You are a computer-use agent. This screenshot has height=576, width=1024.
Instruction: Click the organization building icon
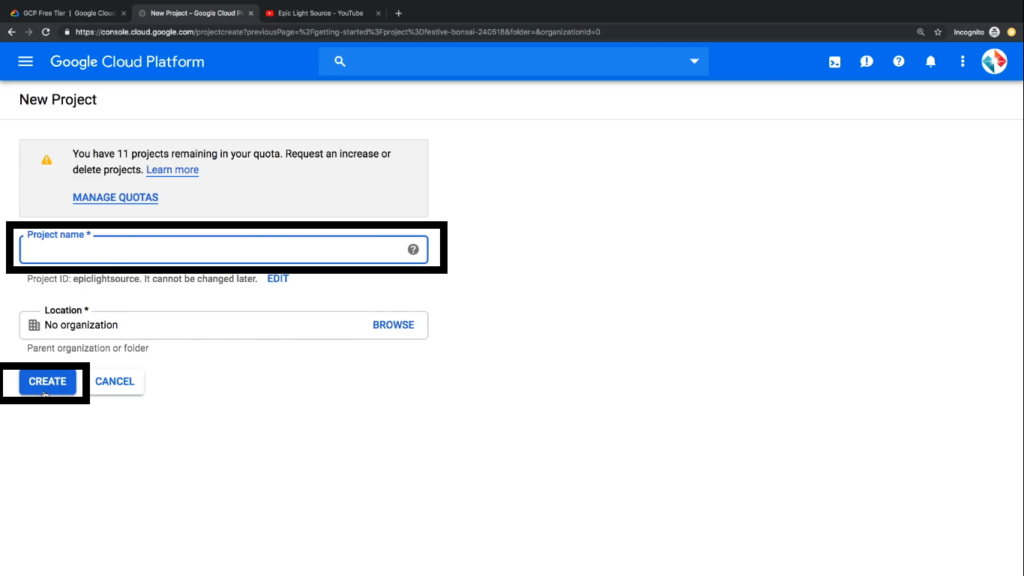(x=34, y=325)
